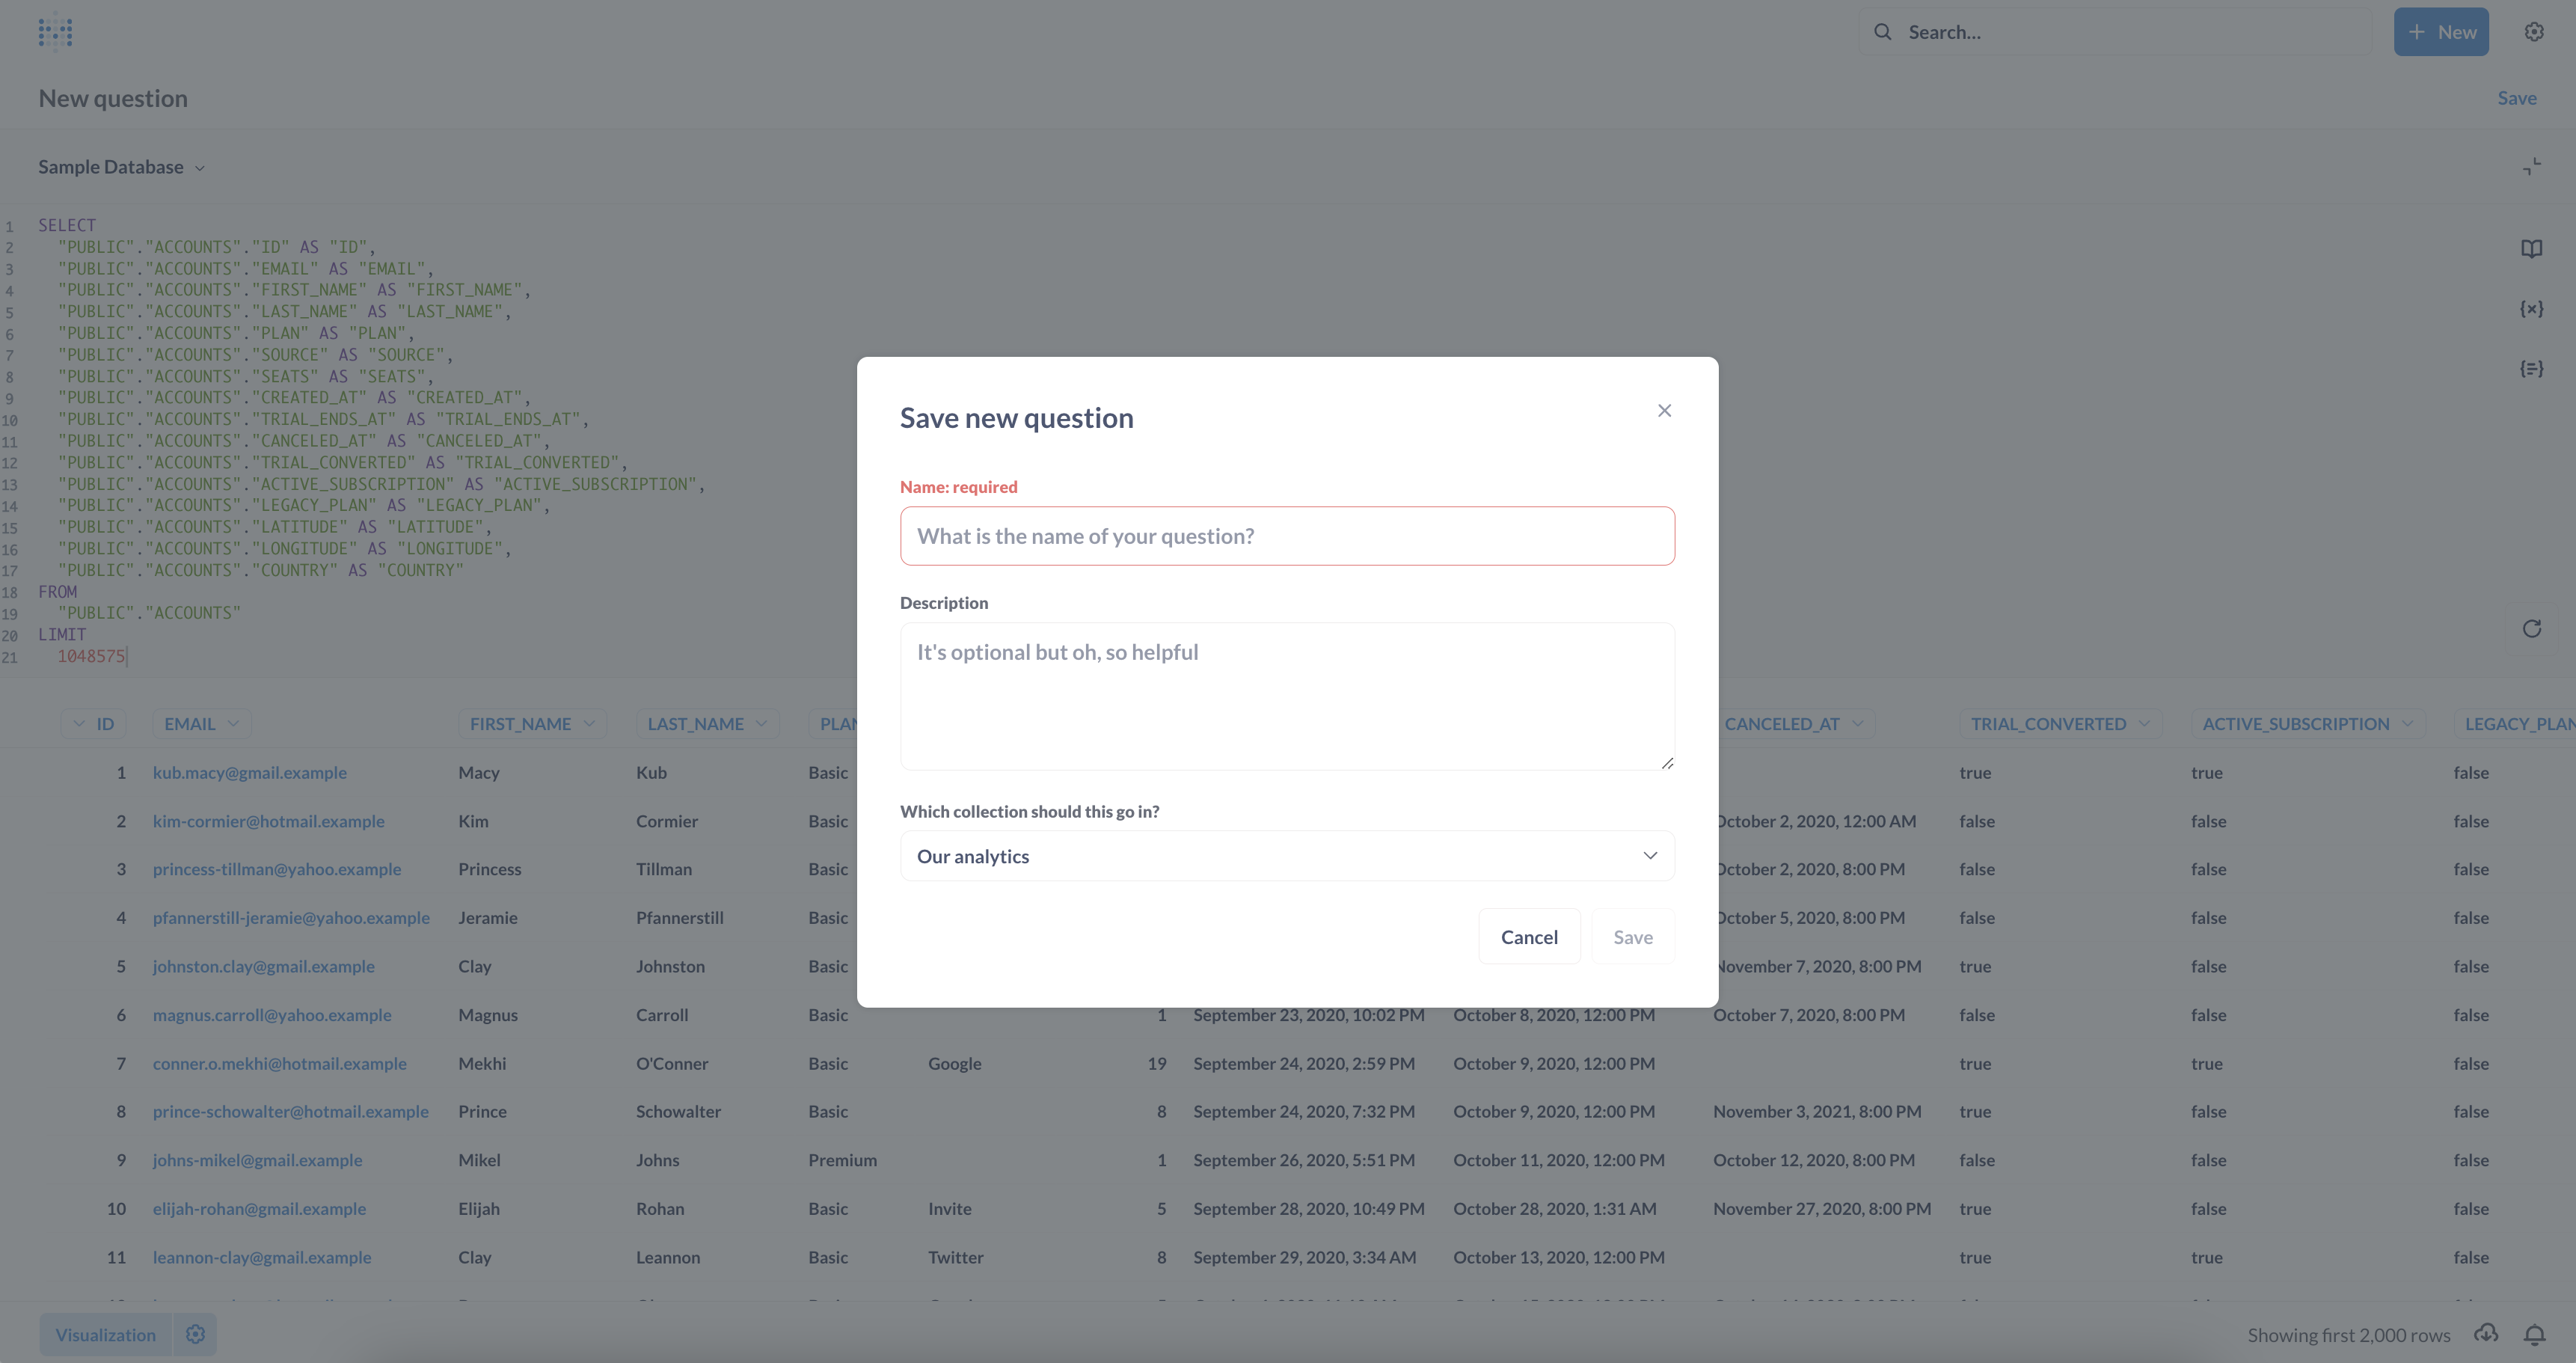Click the October 28, 2020, 1:31 AM cell

[x=1555, y=1209]
